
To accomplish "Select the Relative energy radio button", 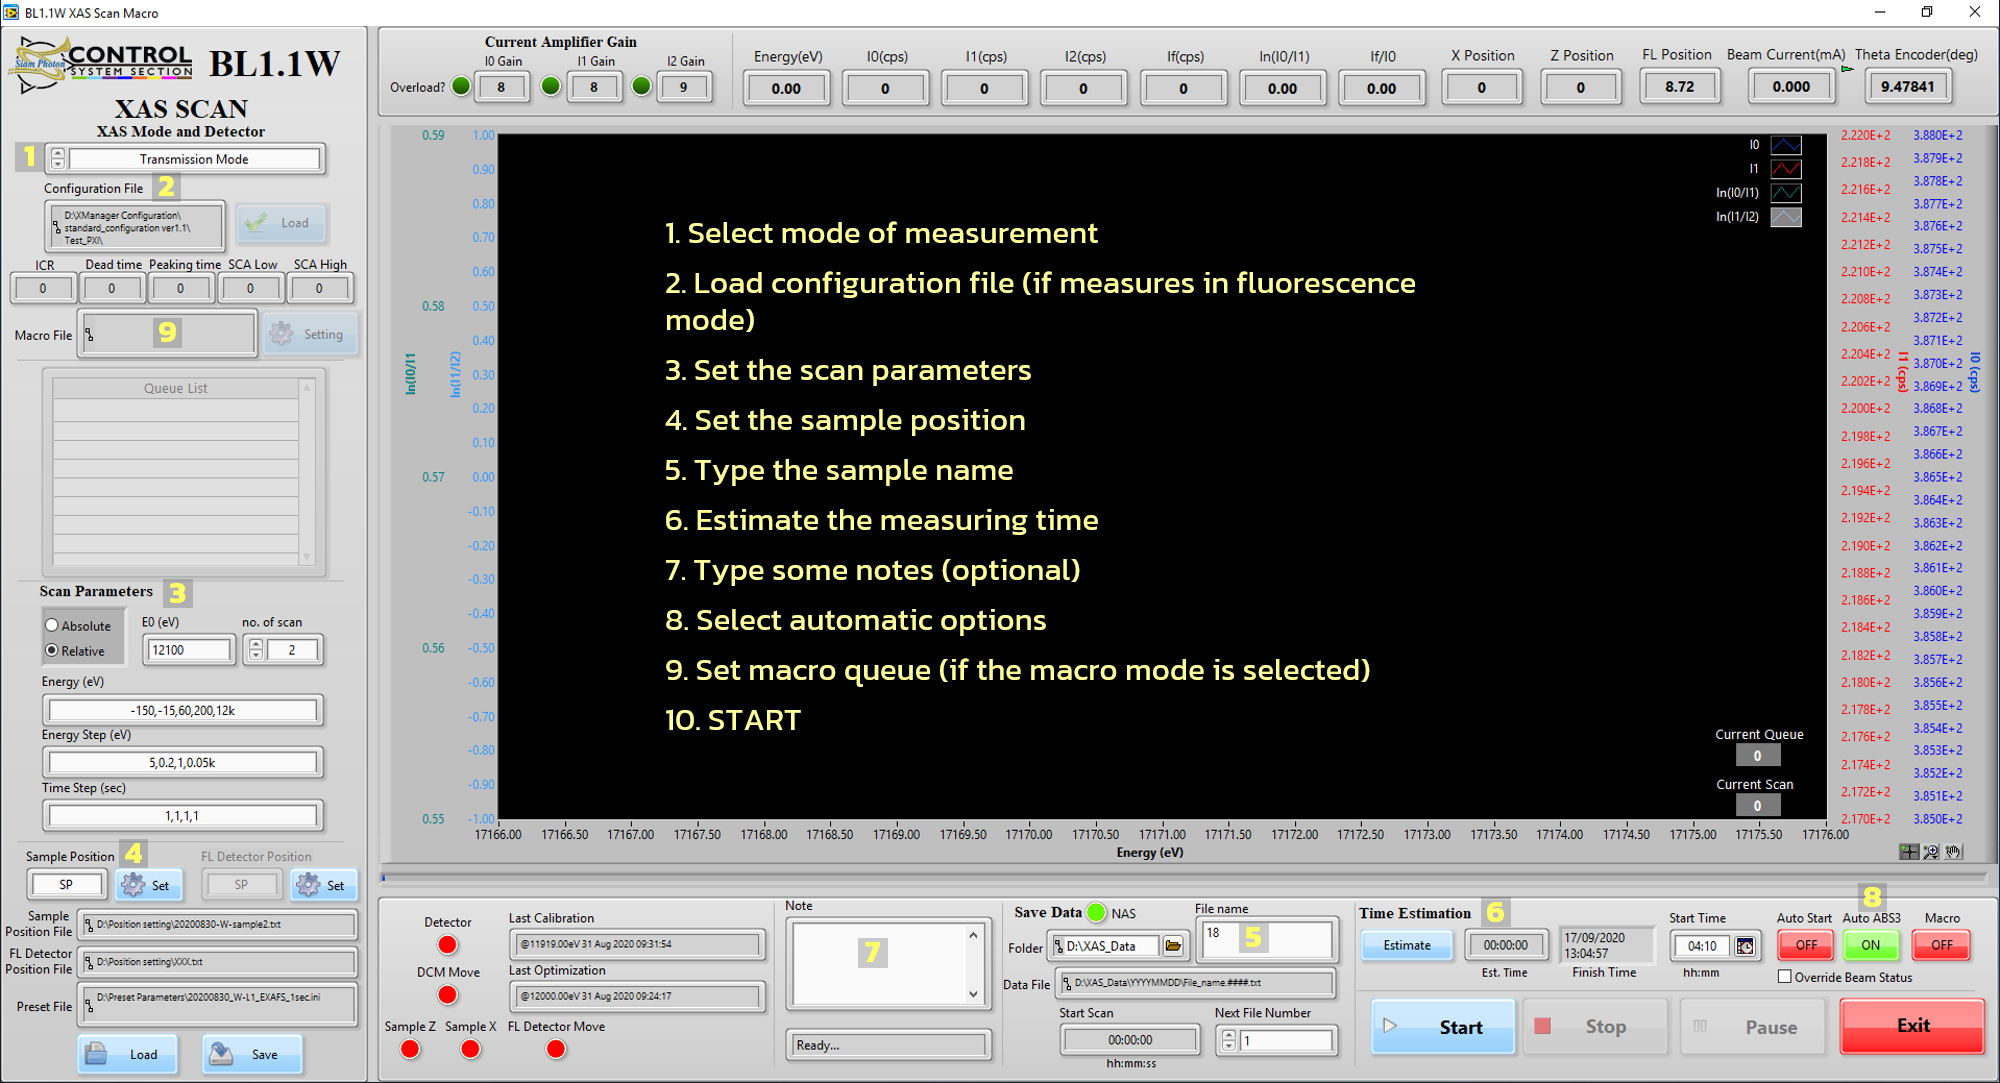I will pyautogui.click(x=52, y=650).
